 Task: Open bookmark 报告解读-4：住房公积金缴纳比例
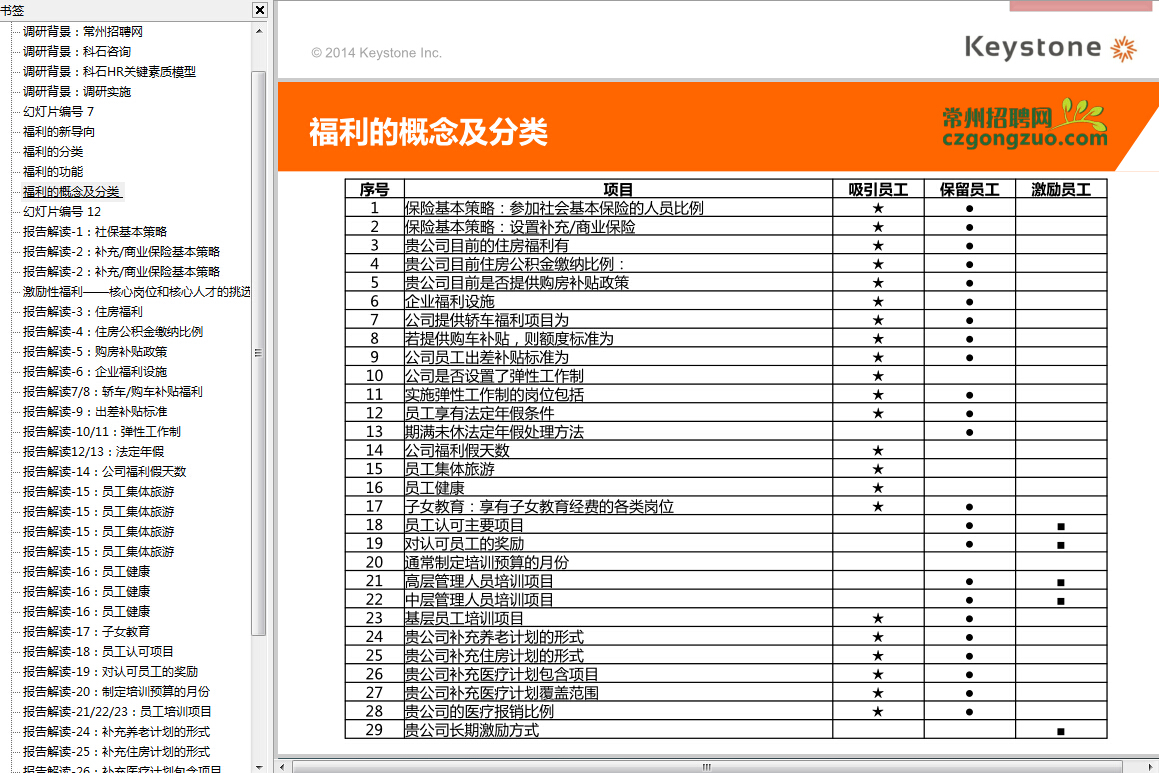coord(113,331)
